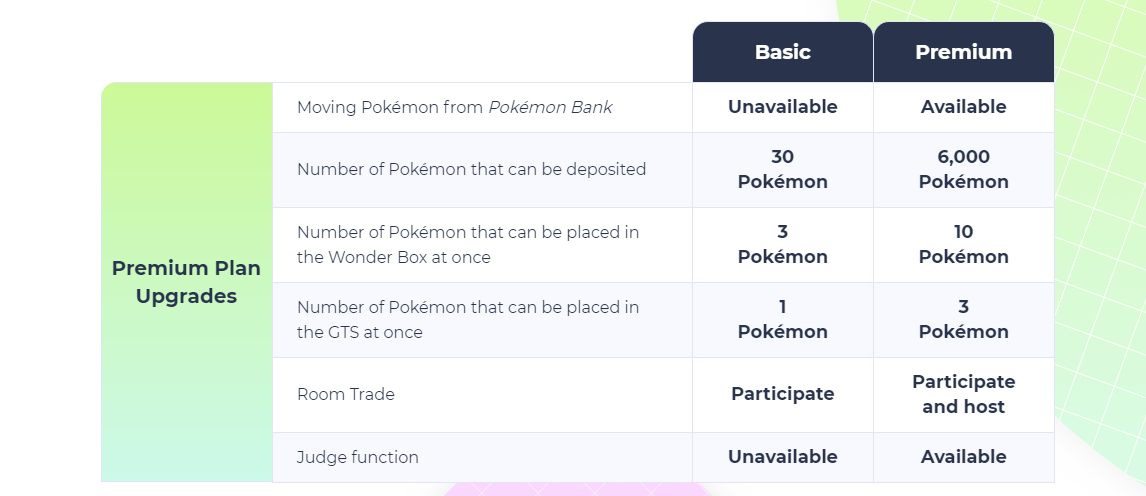Click Premium's Available Judge function cell
The image size is (1146, 496).
(x=964, y=457)
